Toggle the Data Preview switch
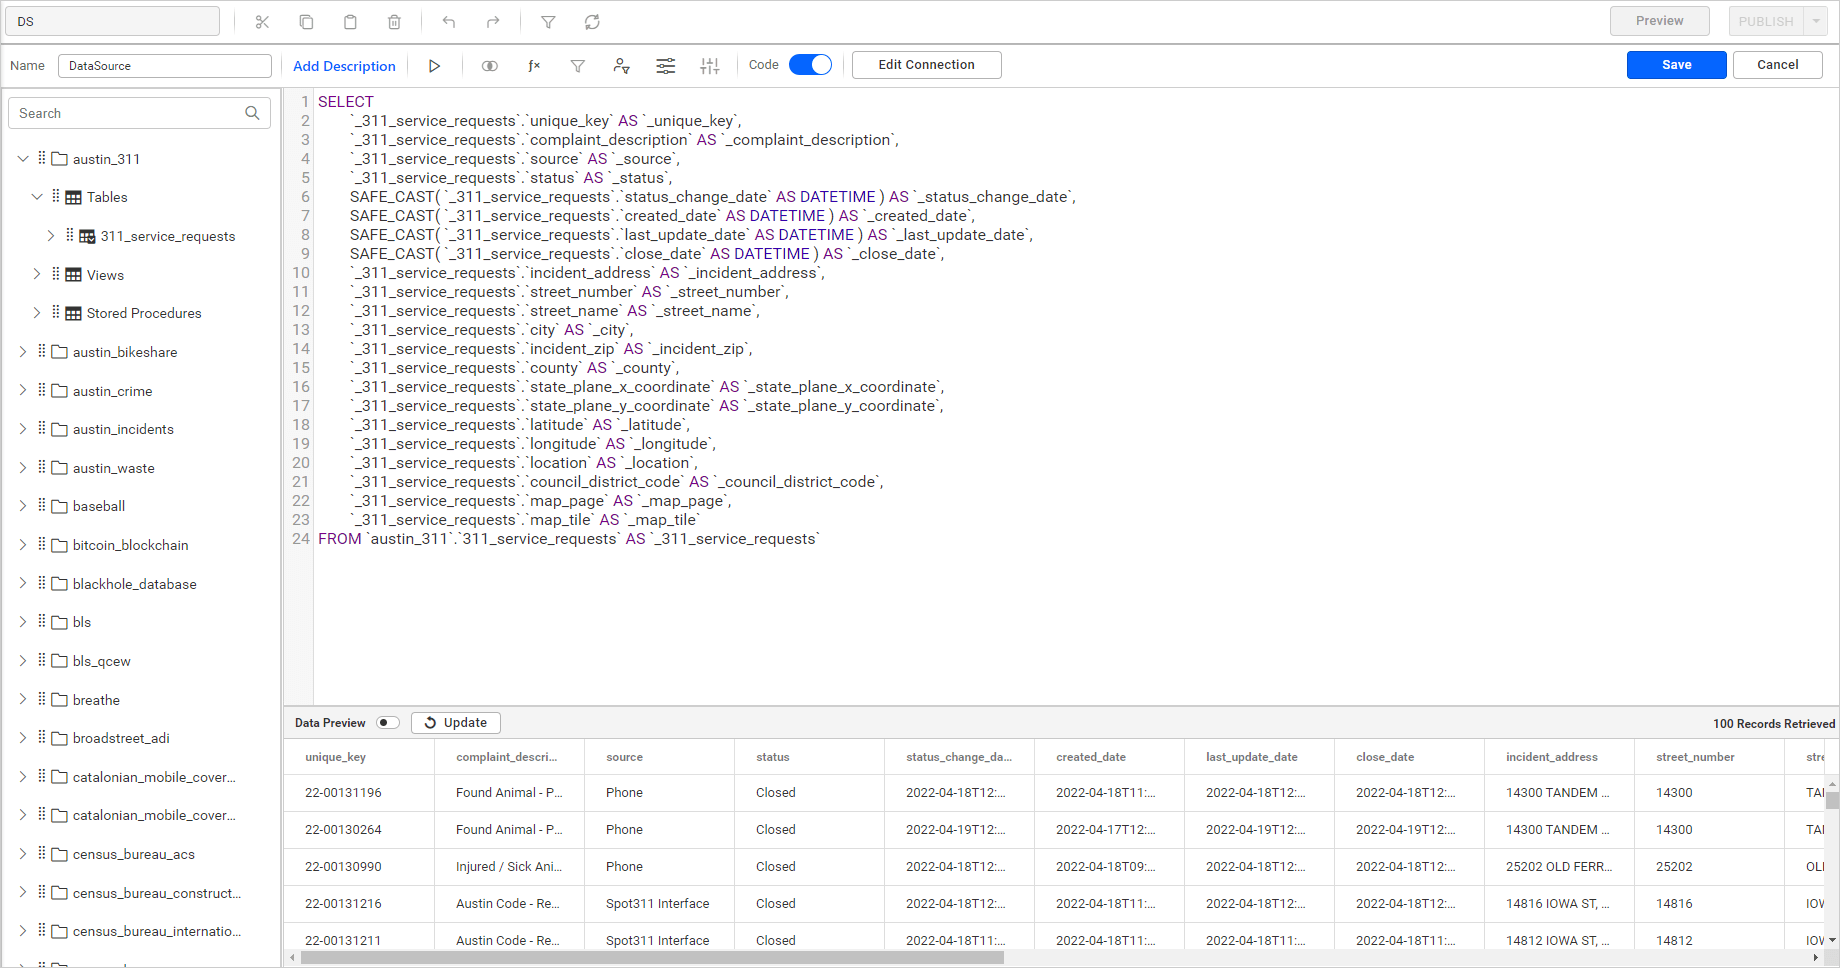1840x968 pixels. point(388,722)
